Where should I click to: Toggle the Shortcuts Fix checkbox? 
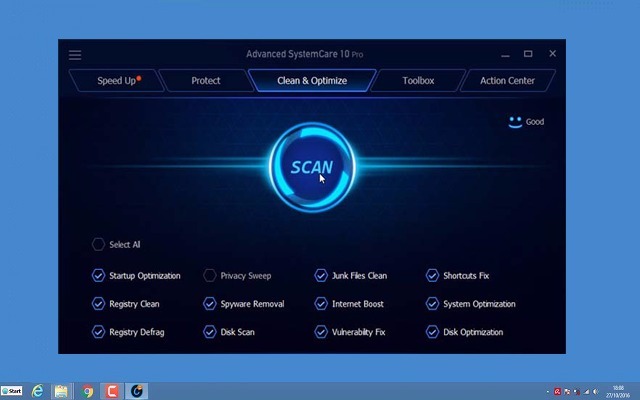432,276
